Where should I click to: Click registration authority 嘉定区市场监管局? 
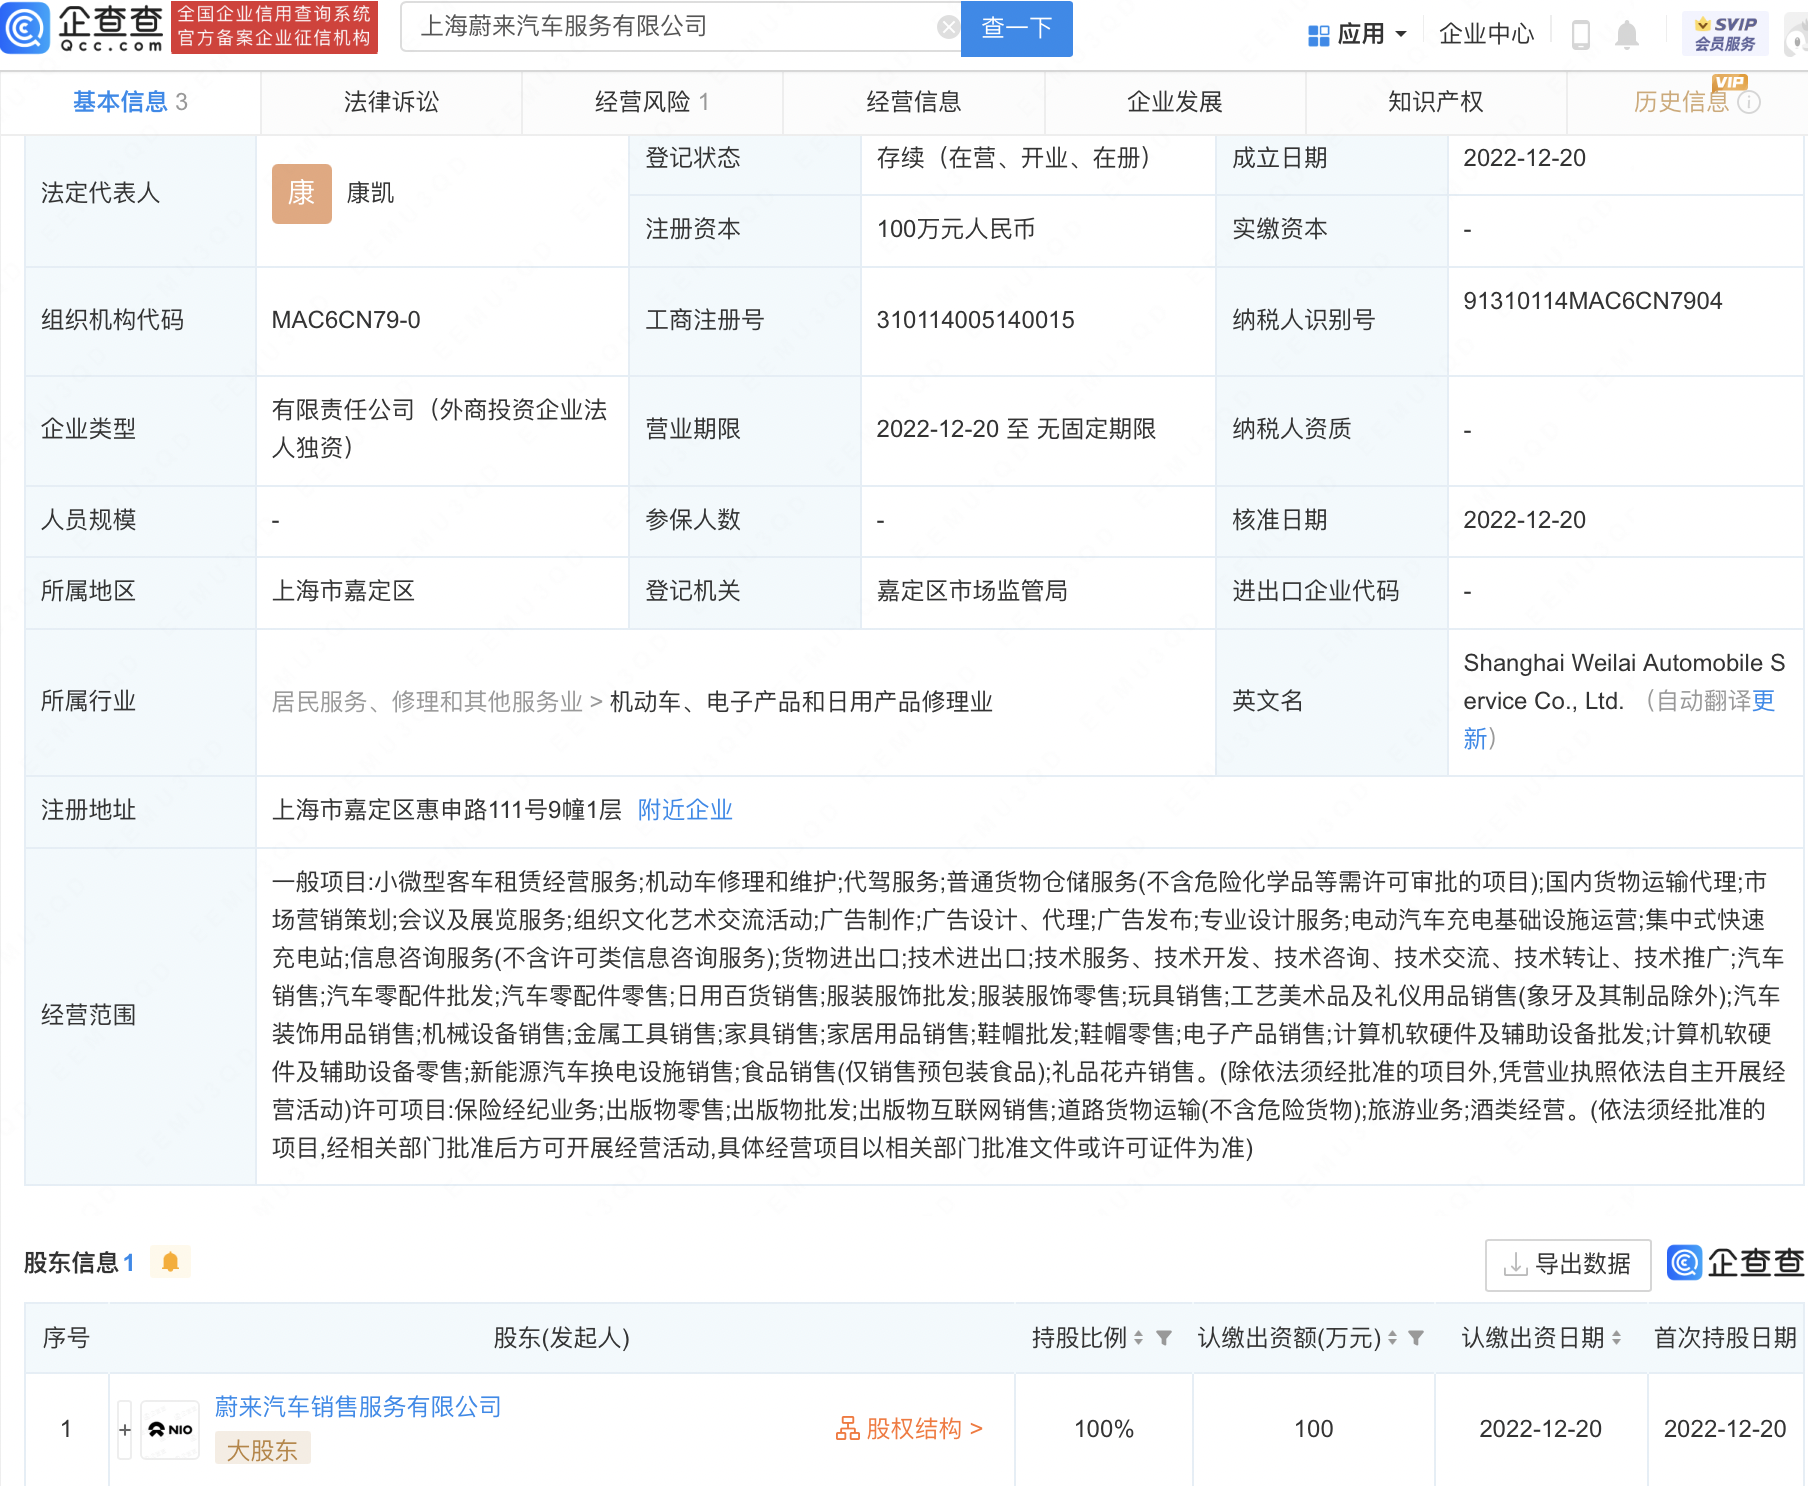pyautogui.click(x=971, y=591)
